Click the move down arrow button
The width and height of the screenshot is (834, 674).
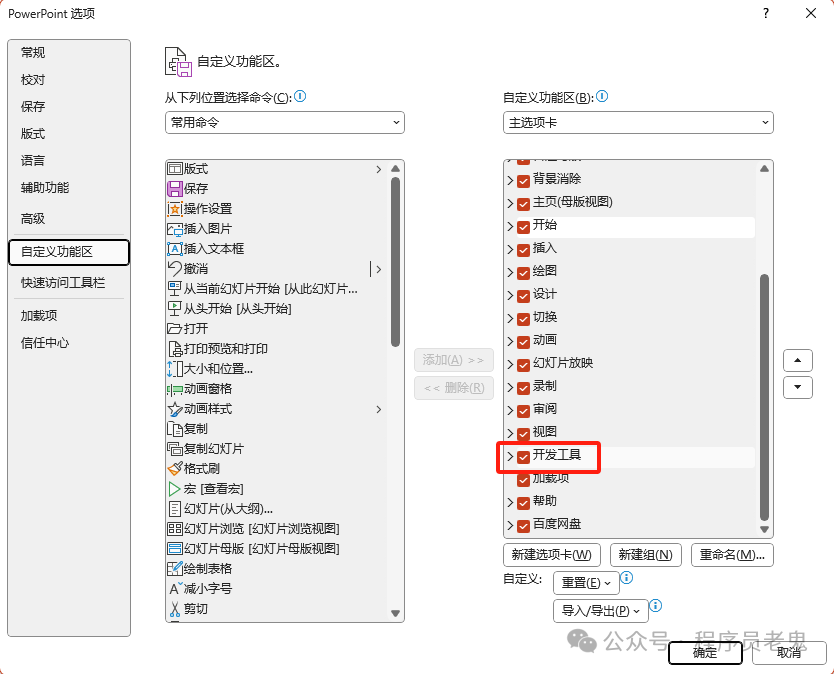click(797, 387)
